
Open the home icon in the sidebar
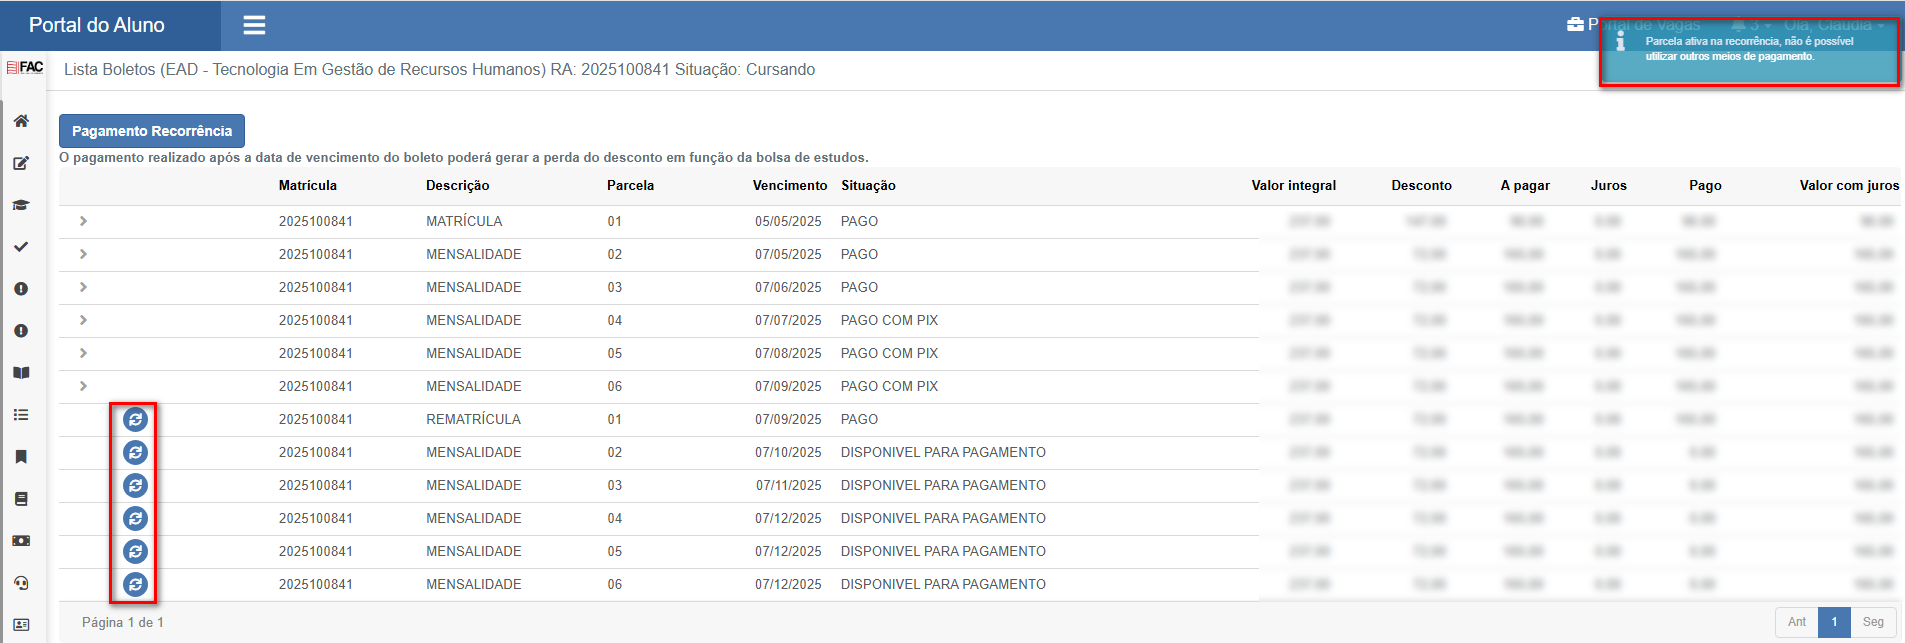[21, 121]
